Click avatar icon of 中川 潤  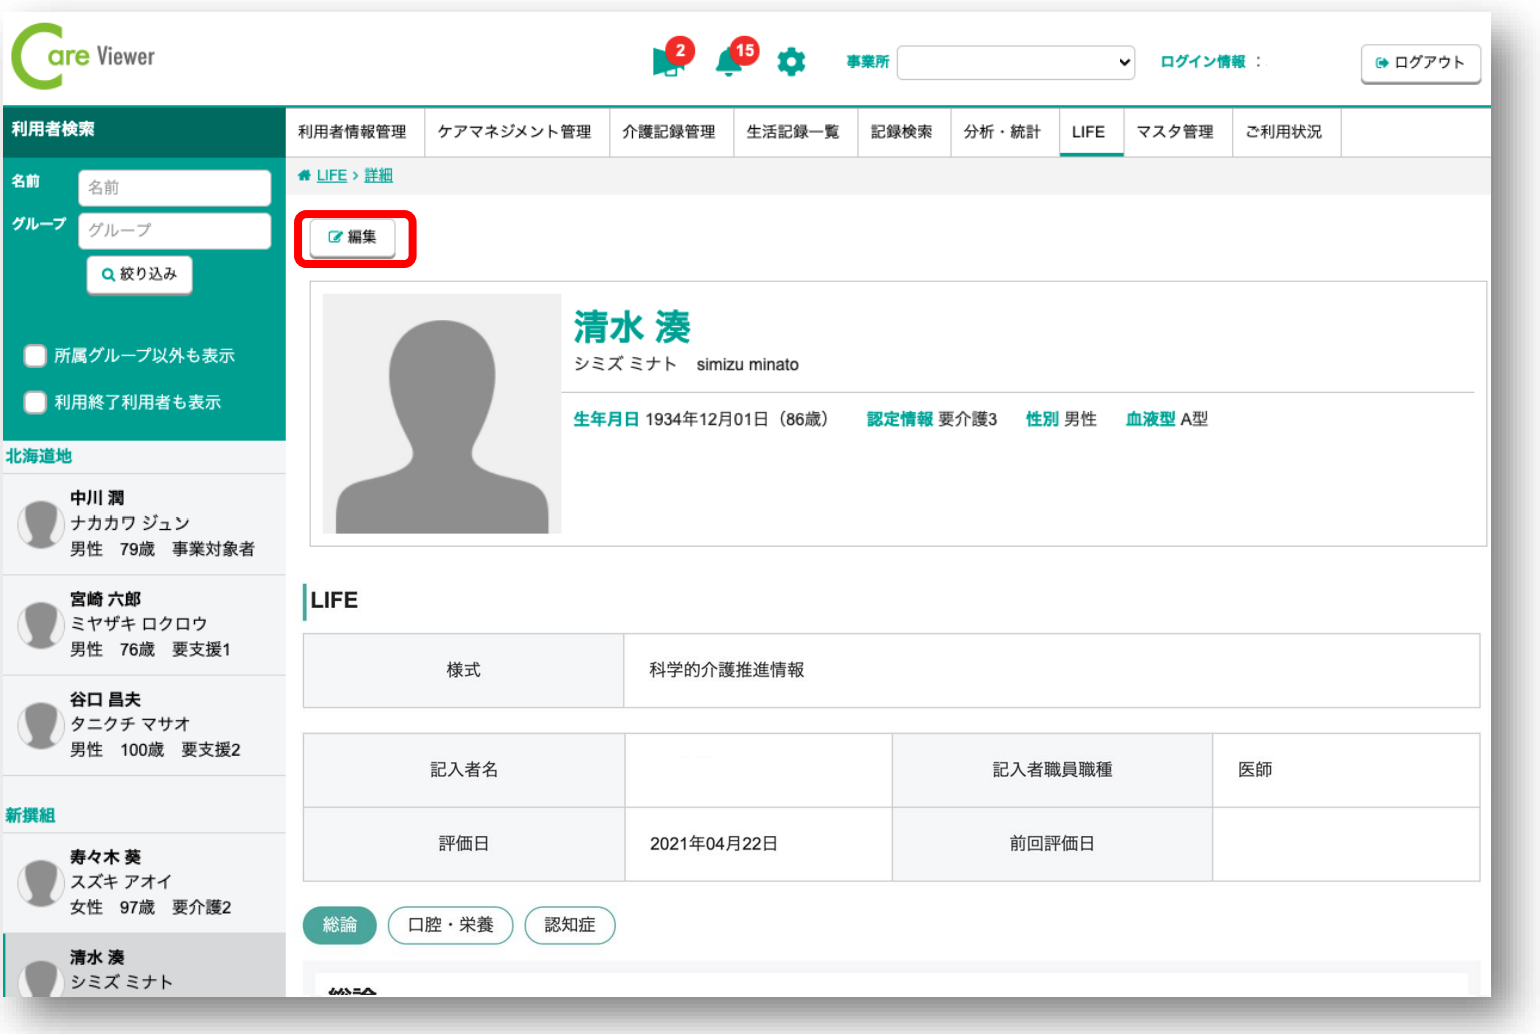pyautogui.click(x=41, y=524)
